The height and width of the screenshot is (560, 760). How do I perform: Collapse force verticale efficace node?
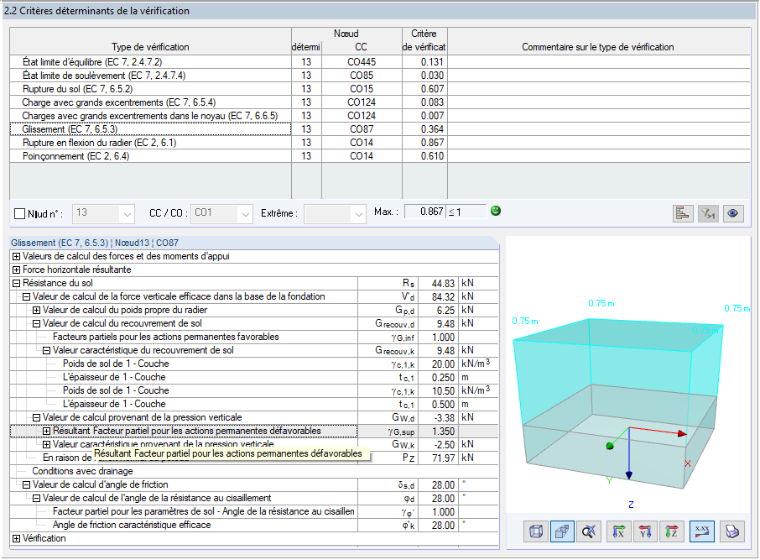pos(26,297)
